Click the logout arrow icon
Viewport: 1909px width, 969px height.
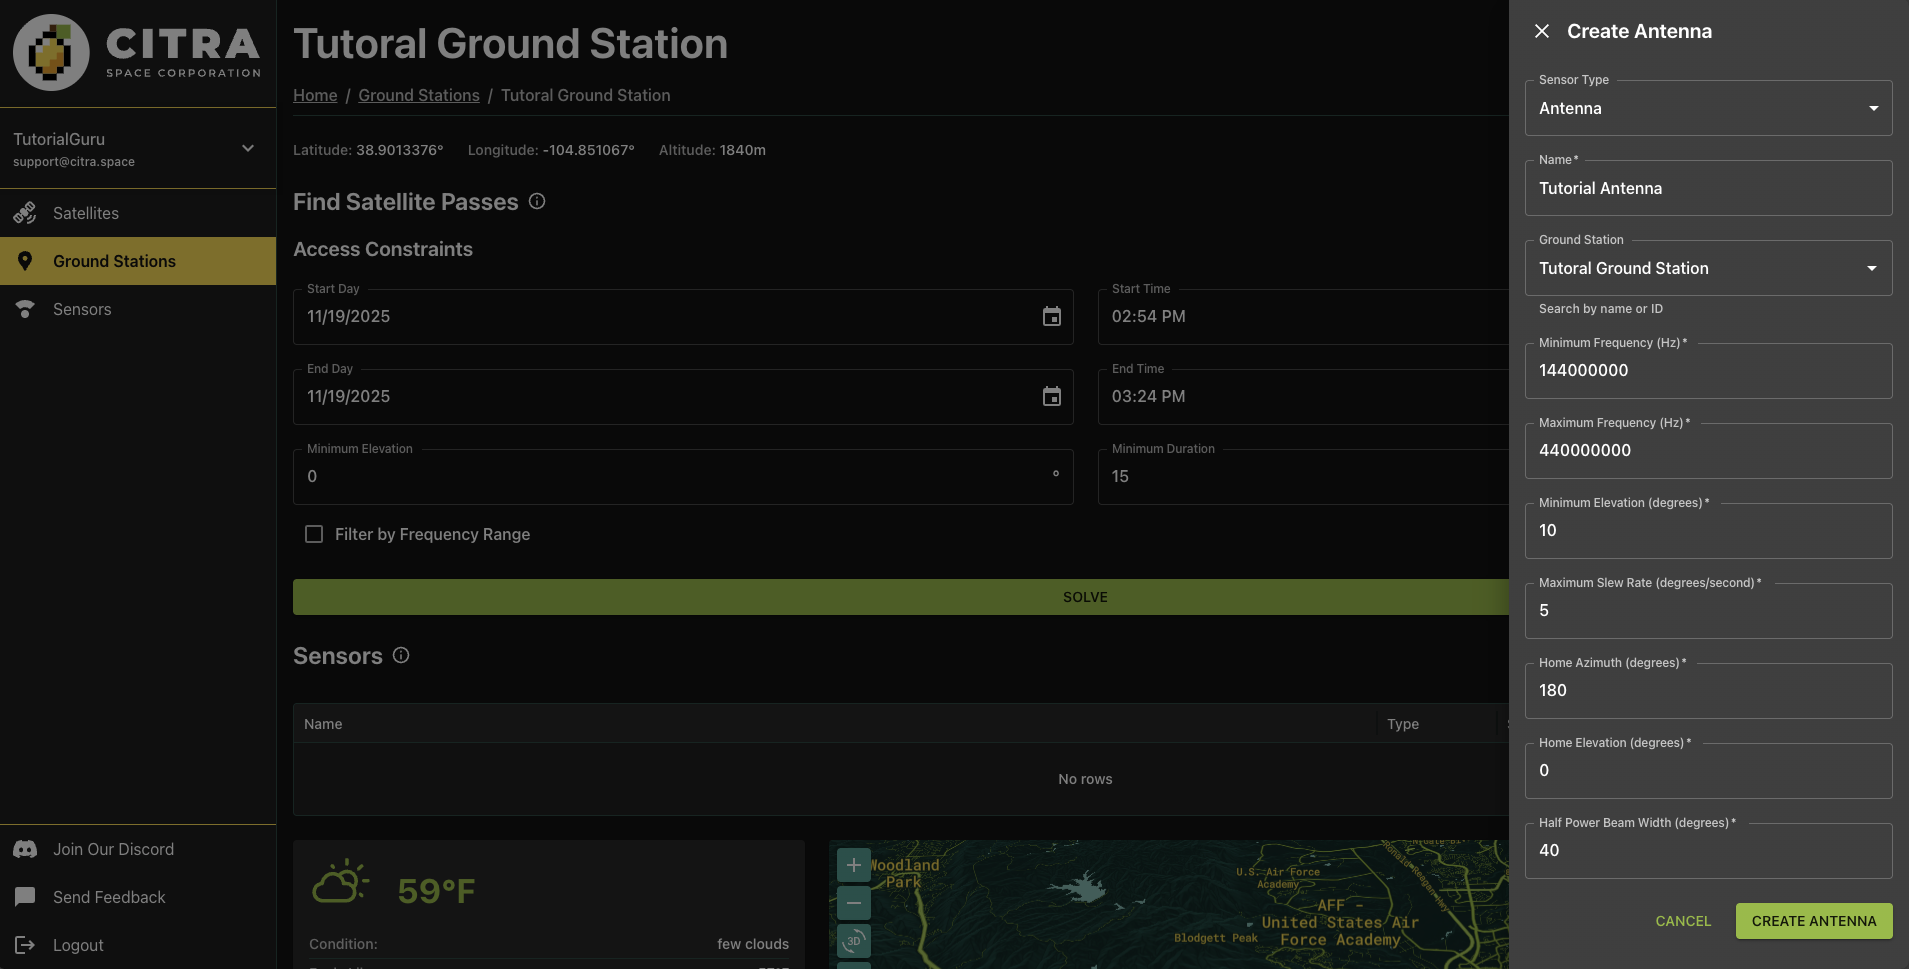[x=25, y=945]
